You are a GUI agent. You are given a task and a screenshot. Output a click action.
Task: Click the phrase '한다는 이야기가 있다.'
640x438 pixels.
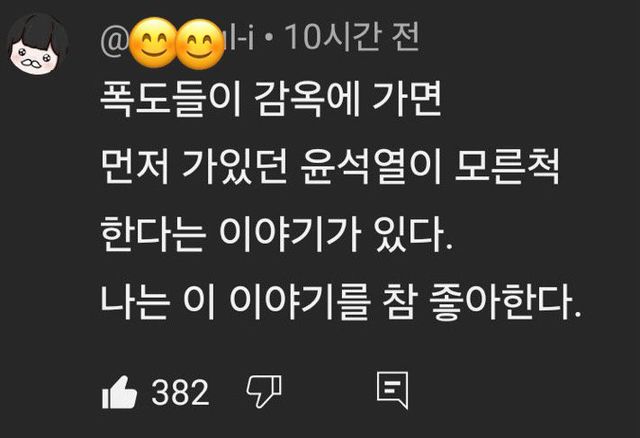click(276, 235)
